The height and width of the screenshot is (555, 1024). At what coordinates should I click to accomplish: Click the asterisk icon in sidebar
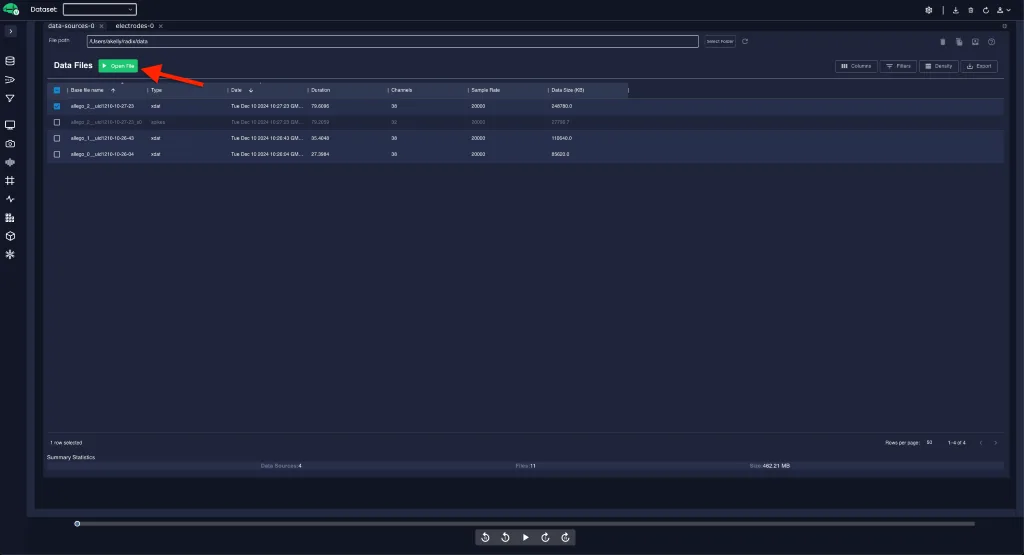[10, 255]
